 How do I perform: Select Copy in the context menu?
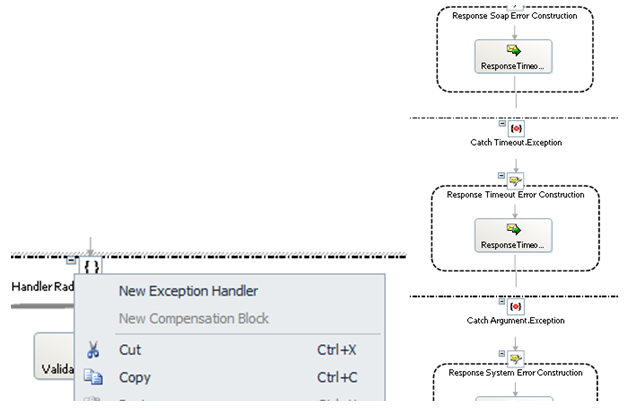[135, 377]
